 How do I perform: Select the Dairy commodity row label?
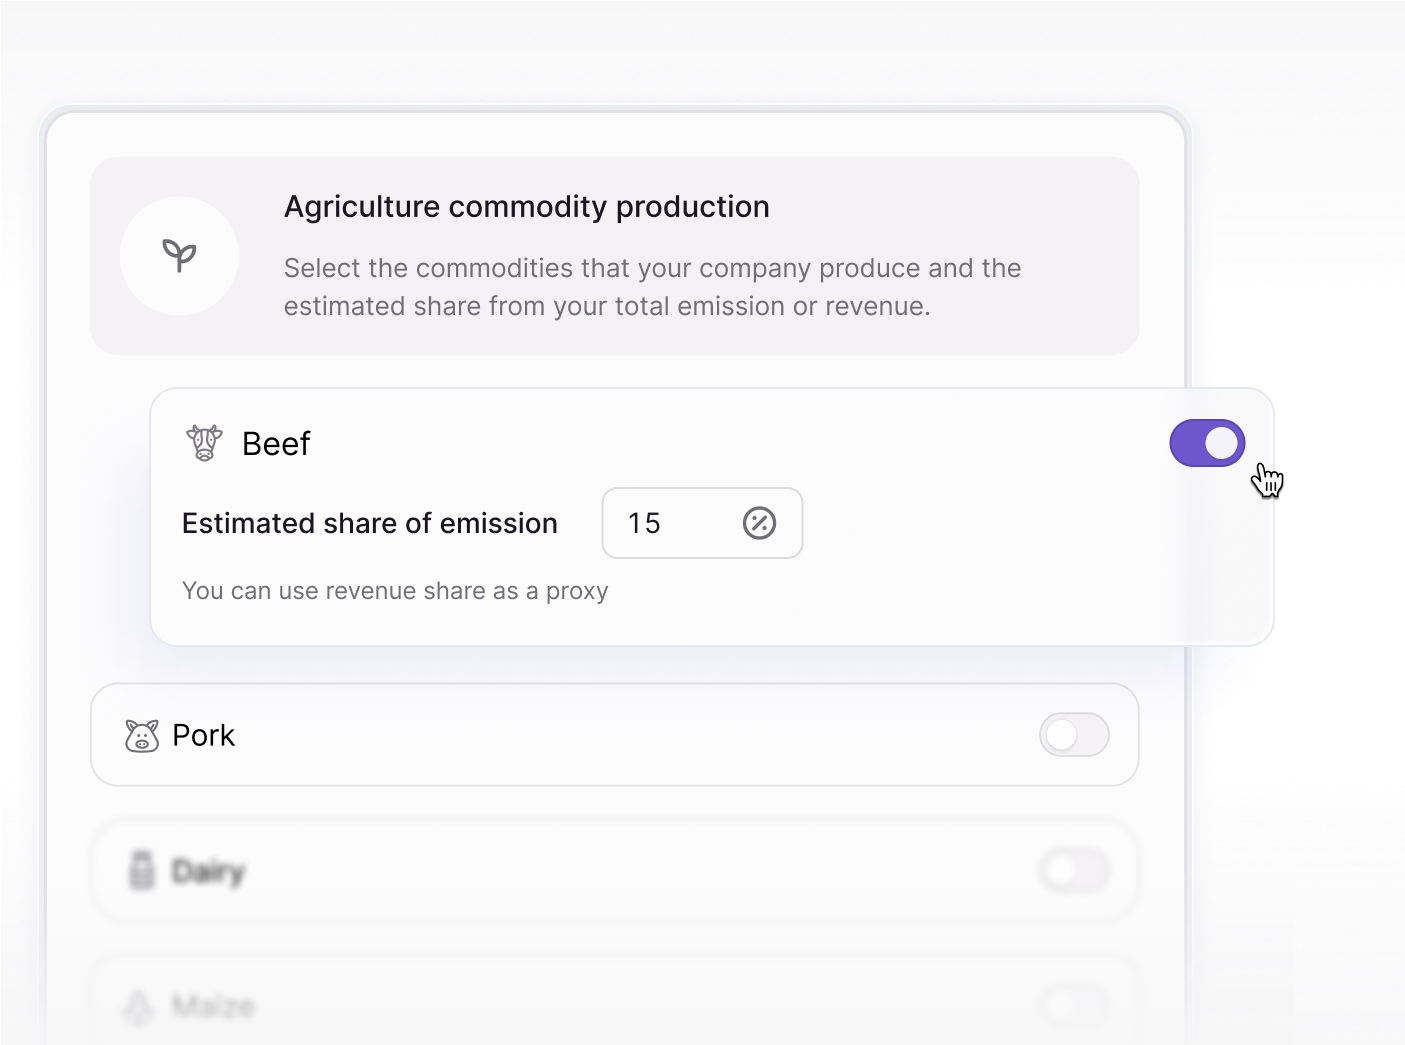point(208,871)
